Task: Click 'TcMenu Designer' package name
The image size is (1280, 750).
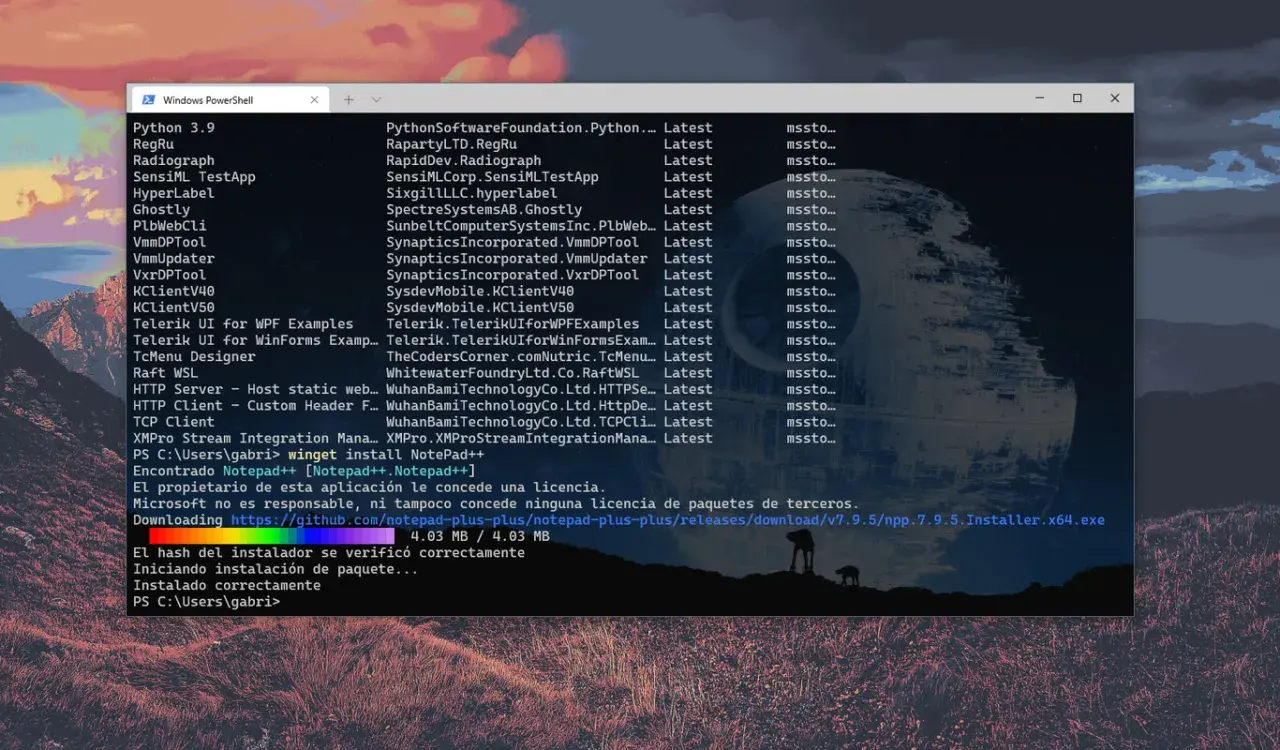Action: 194,357
